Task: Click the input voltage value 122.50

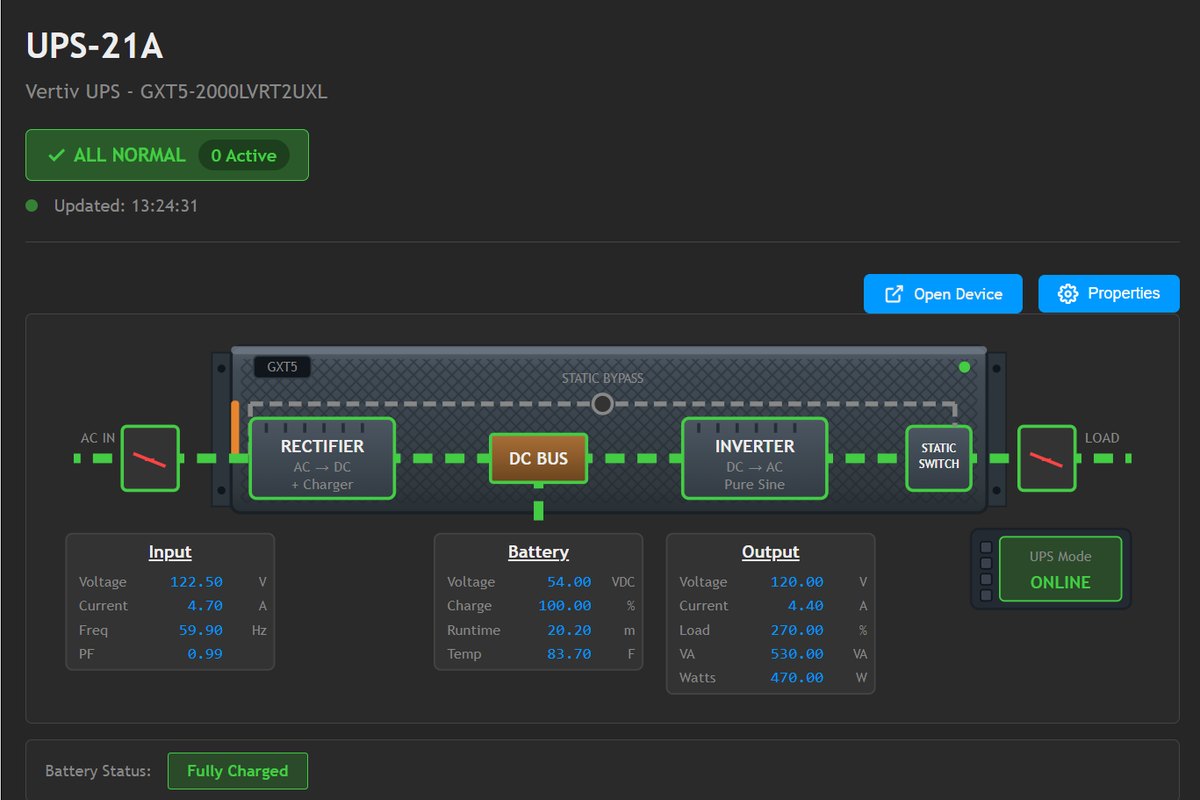Action: tap(198, 582)
